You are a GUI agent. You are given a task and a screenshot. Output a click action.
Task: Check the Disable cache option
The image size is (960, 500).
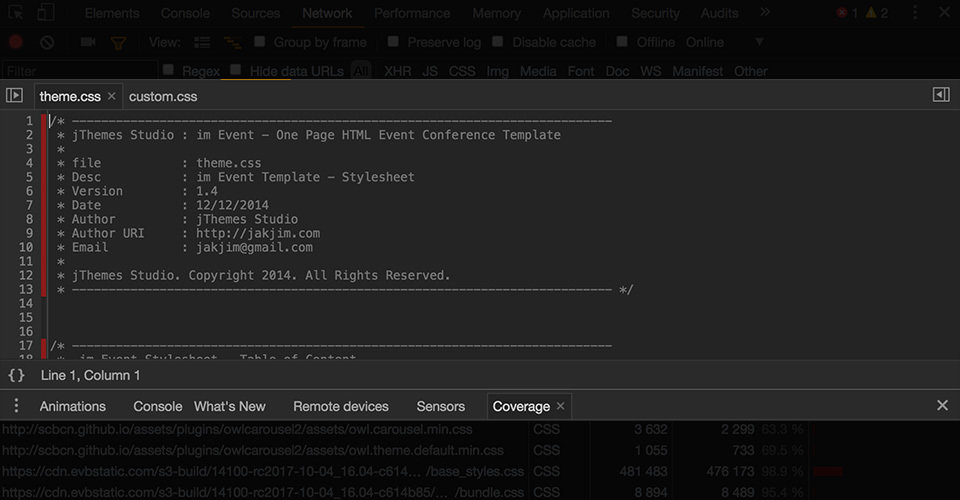point(498,41)
